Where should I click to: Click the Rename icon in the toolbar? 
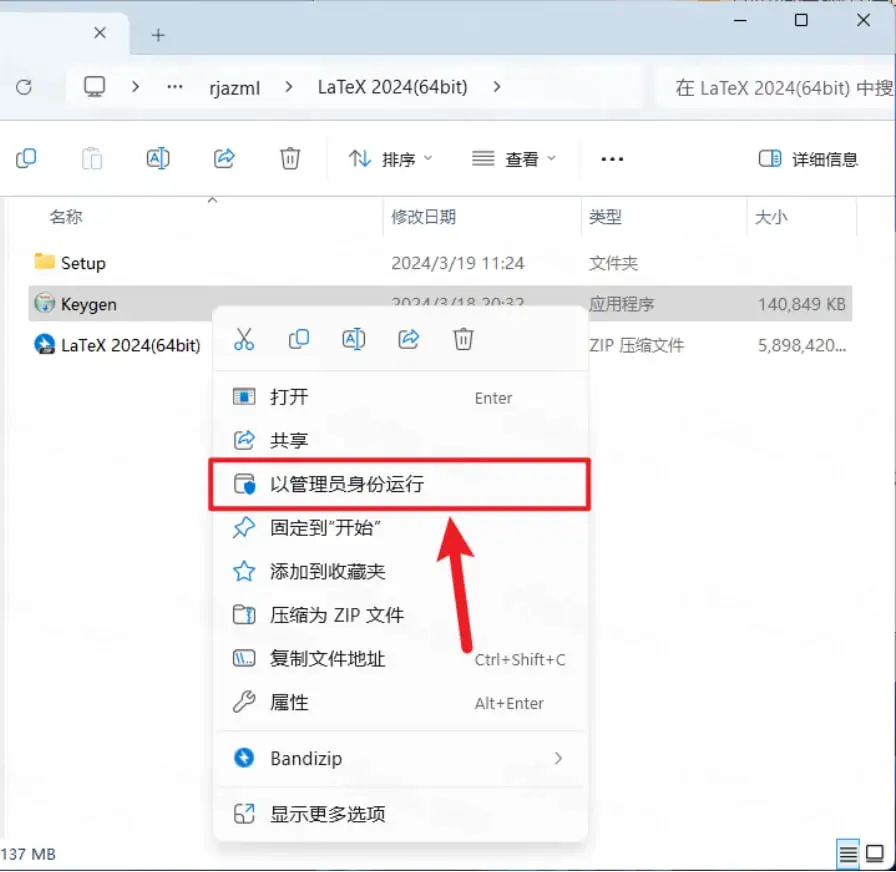158,158
